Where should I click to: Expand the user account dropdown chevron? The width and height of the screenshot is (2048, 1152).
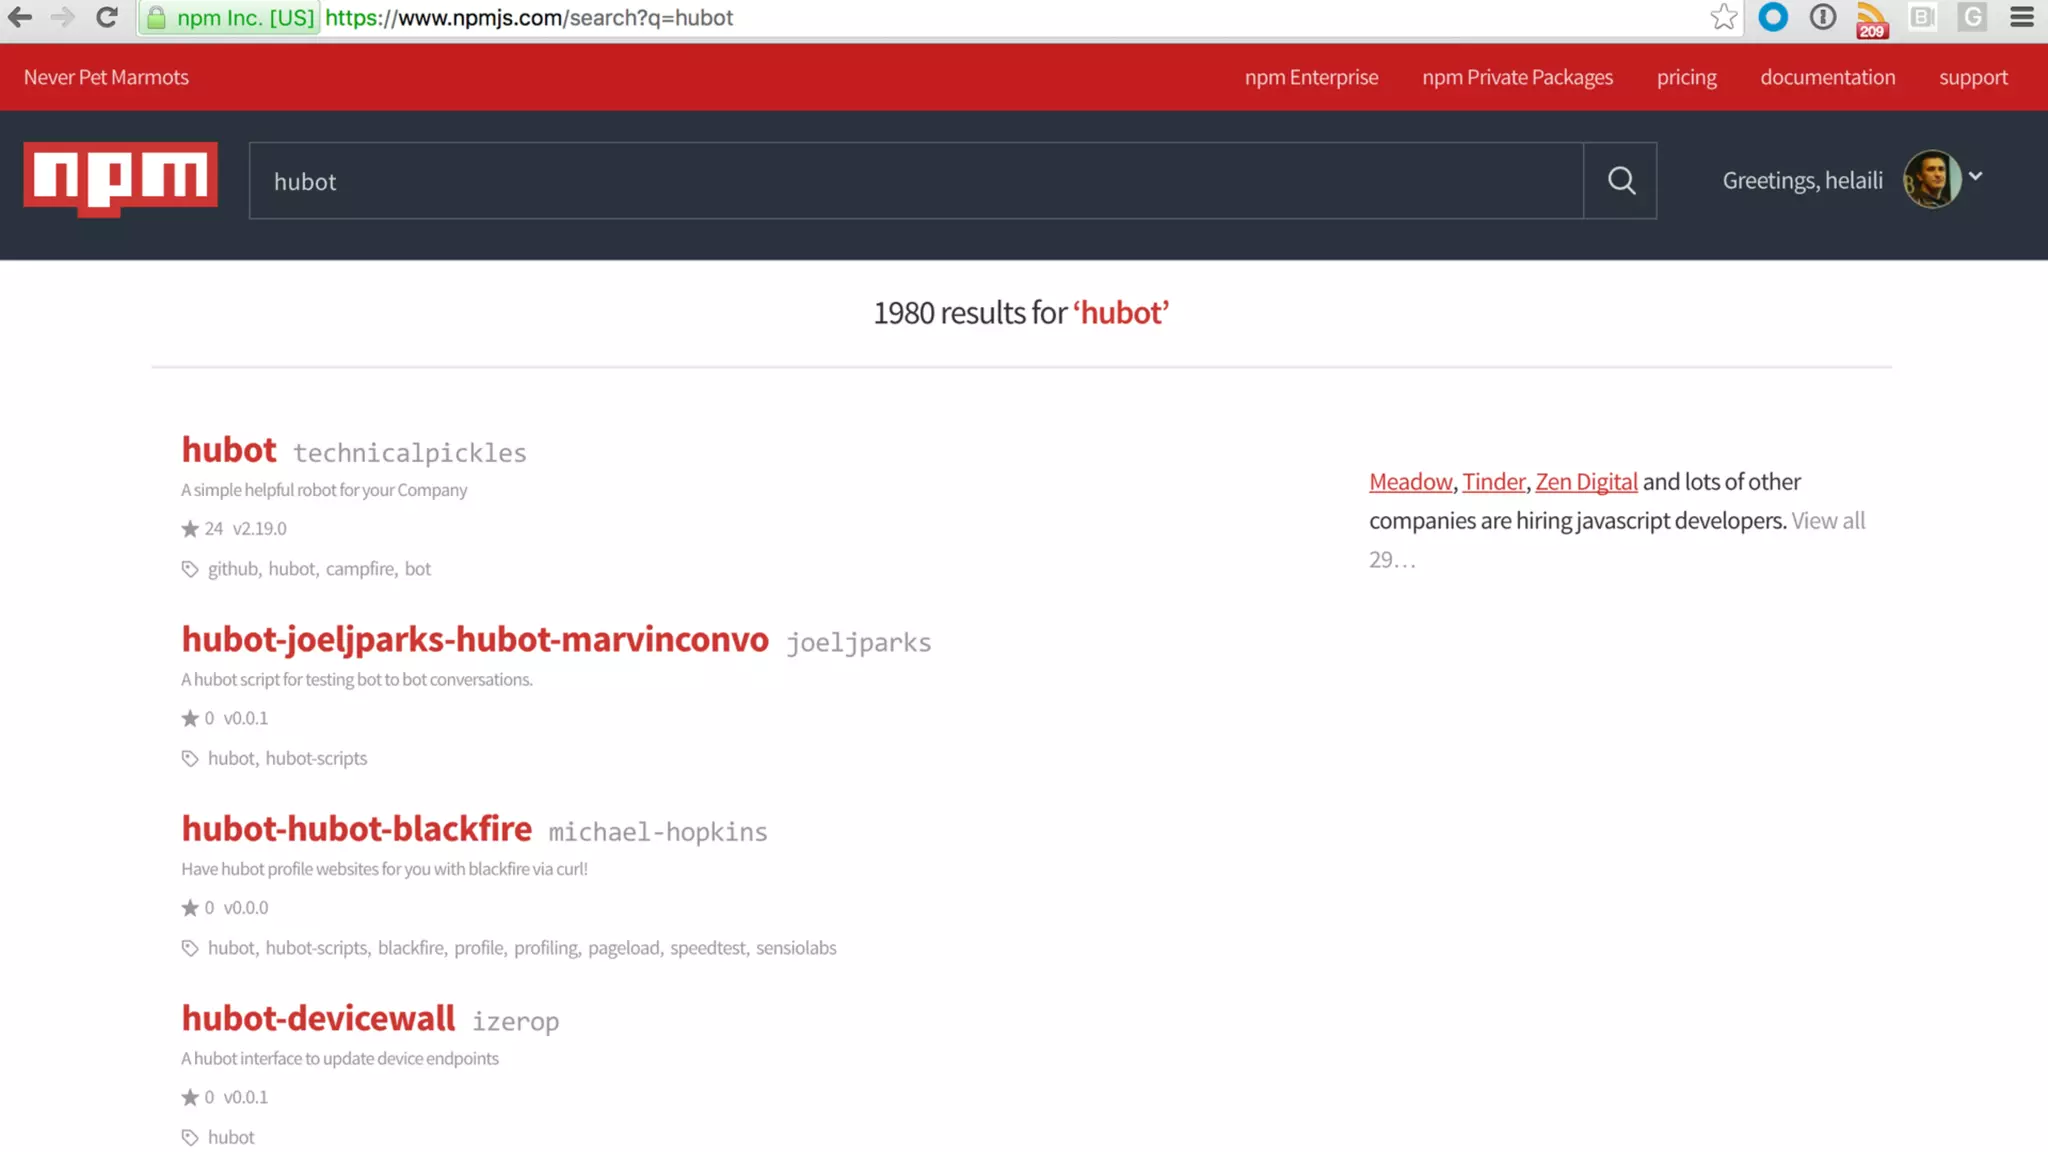(1975, 177)
